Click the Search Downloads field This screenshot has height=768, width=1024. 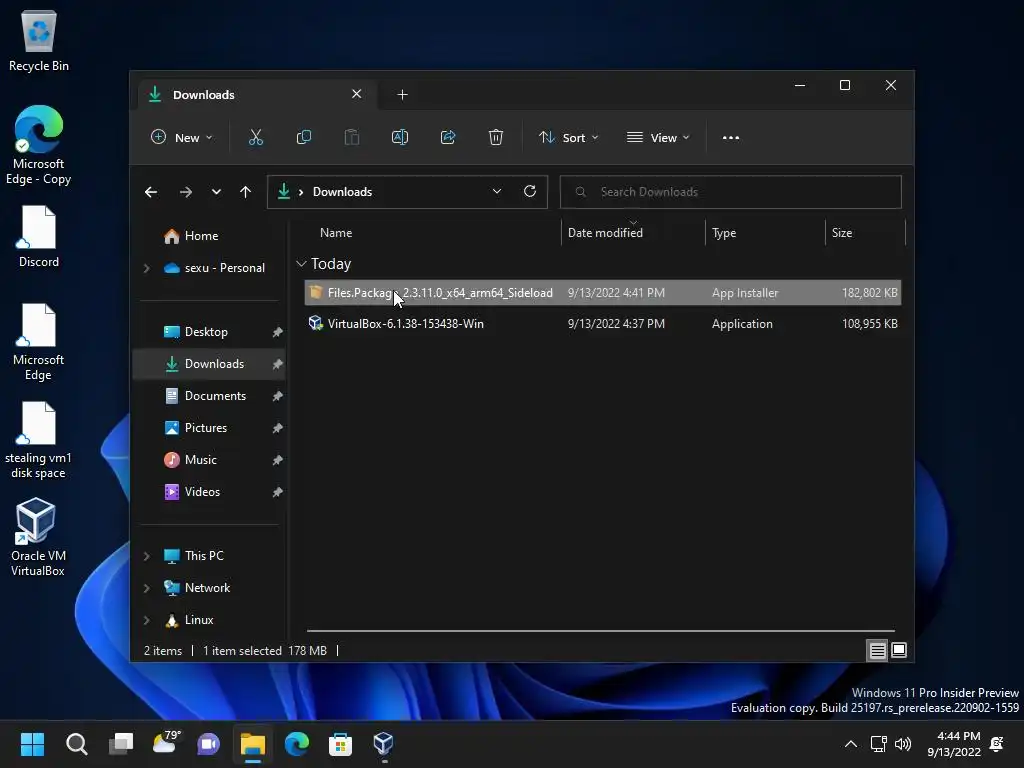click(730, 192)
